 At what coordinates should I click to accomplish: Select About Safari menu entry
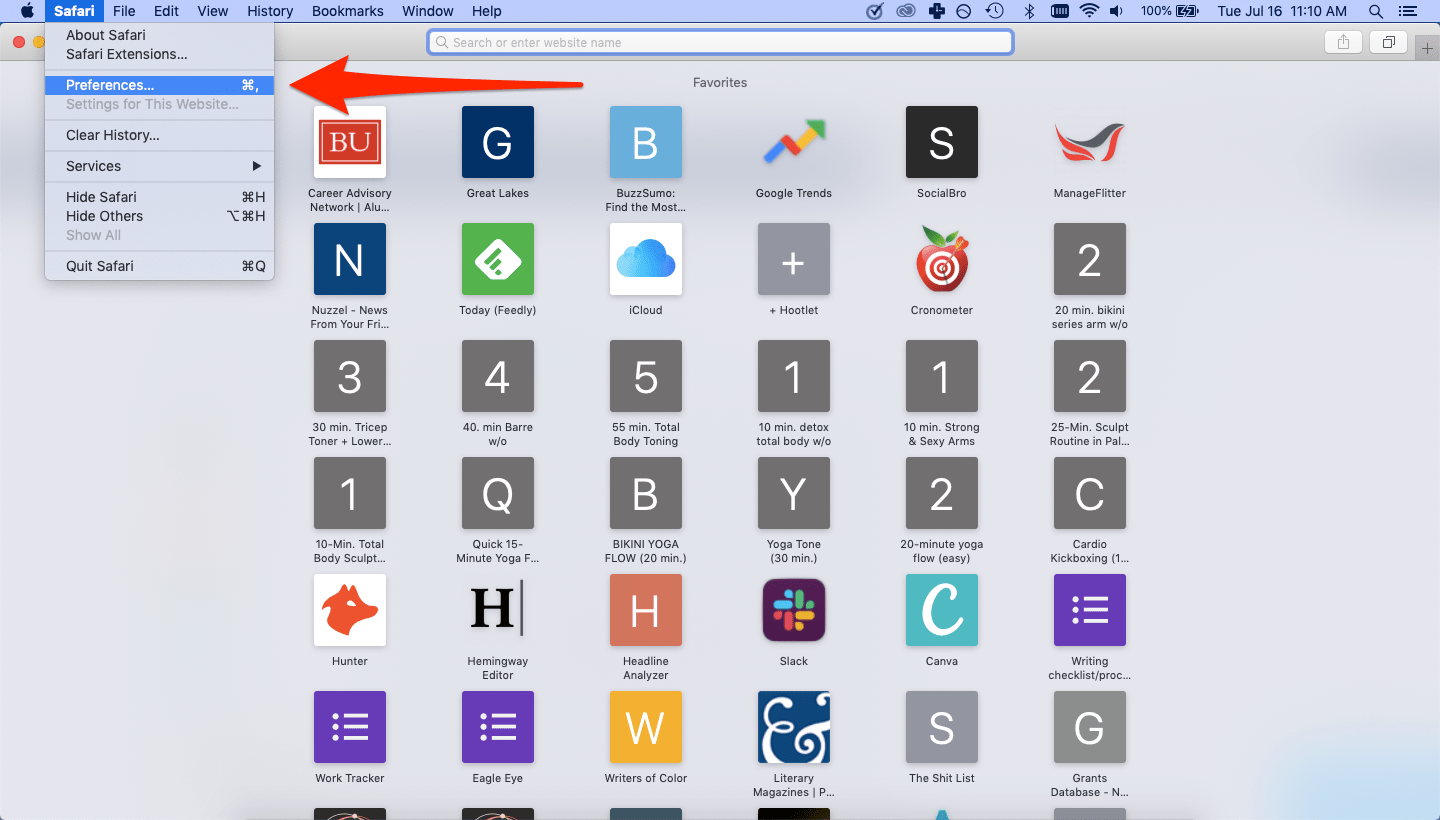click(x=160, y=35)
